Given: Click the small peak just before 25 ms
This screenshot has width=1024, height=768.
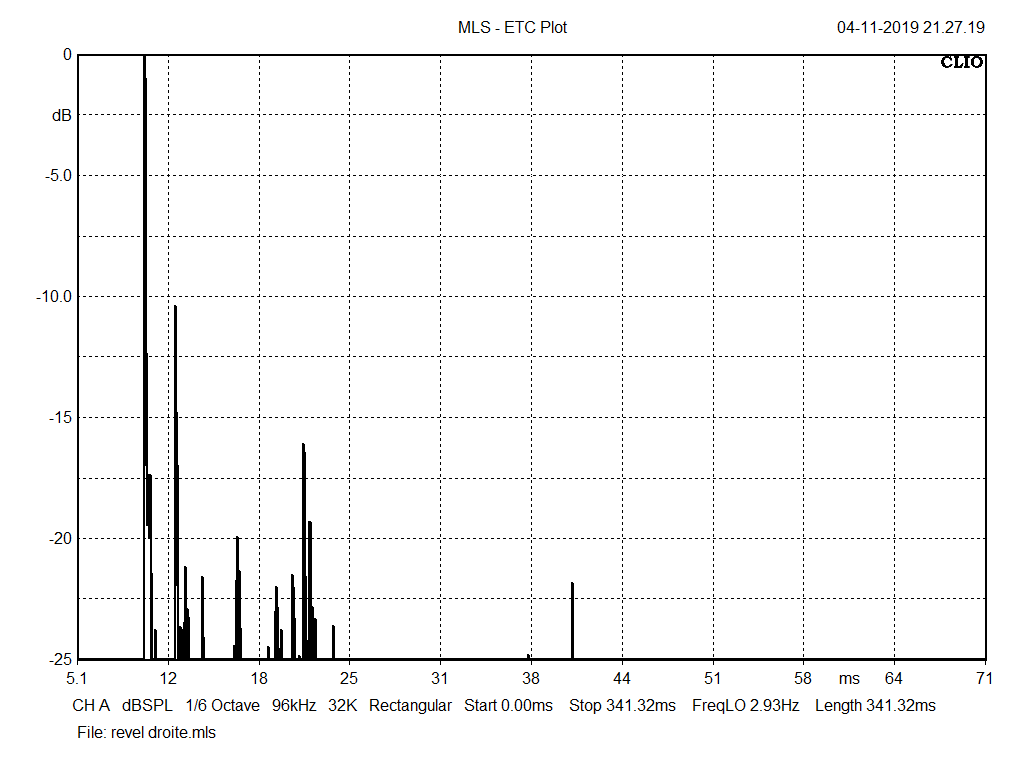Looking at the screenshot, I should coord(333,642).
